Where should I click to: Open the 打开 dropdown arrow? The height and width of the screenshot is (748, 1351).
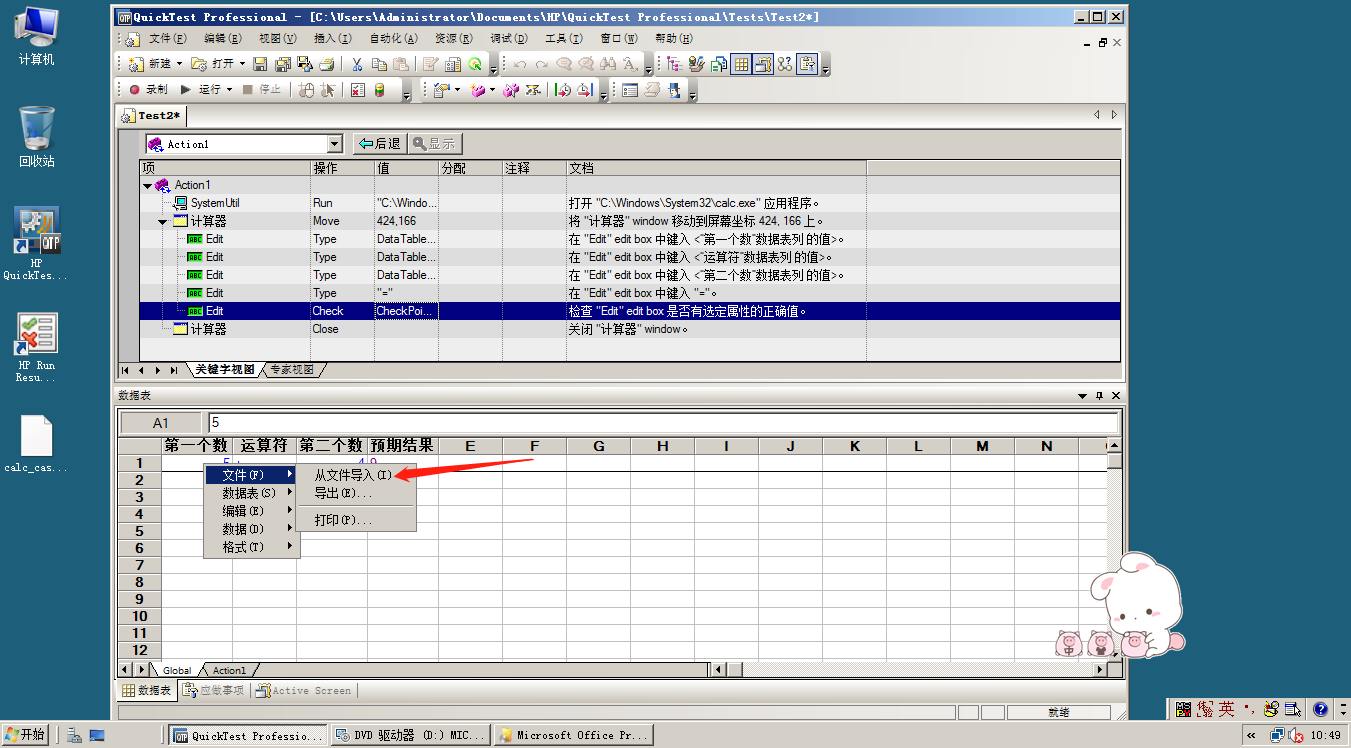[242, 64]
